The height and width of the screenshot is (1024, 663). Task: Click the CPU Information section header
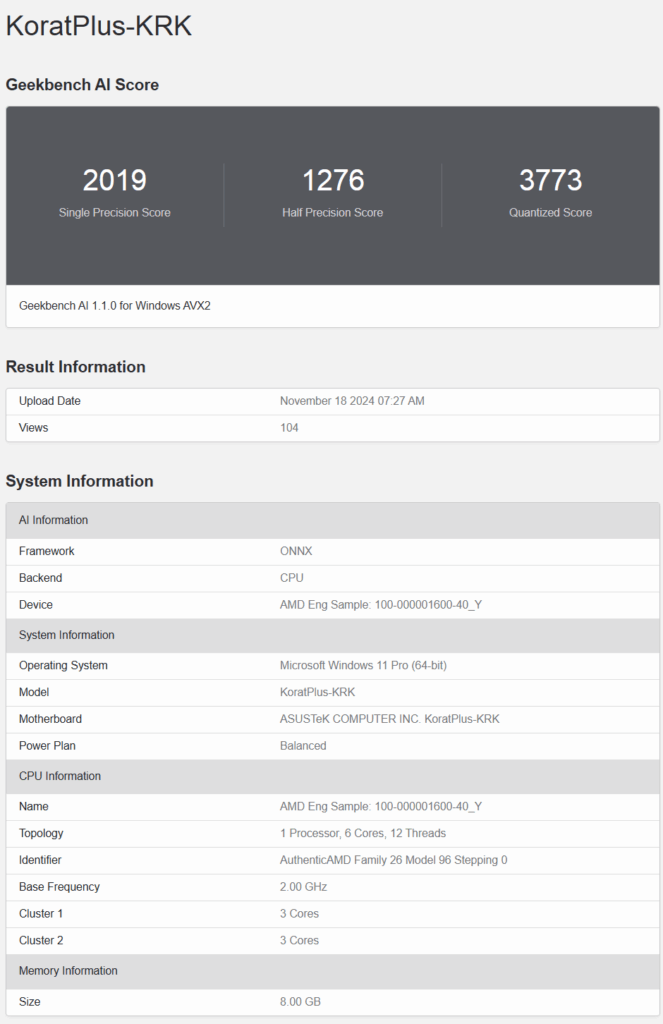pos(332,776)
